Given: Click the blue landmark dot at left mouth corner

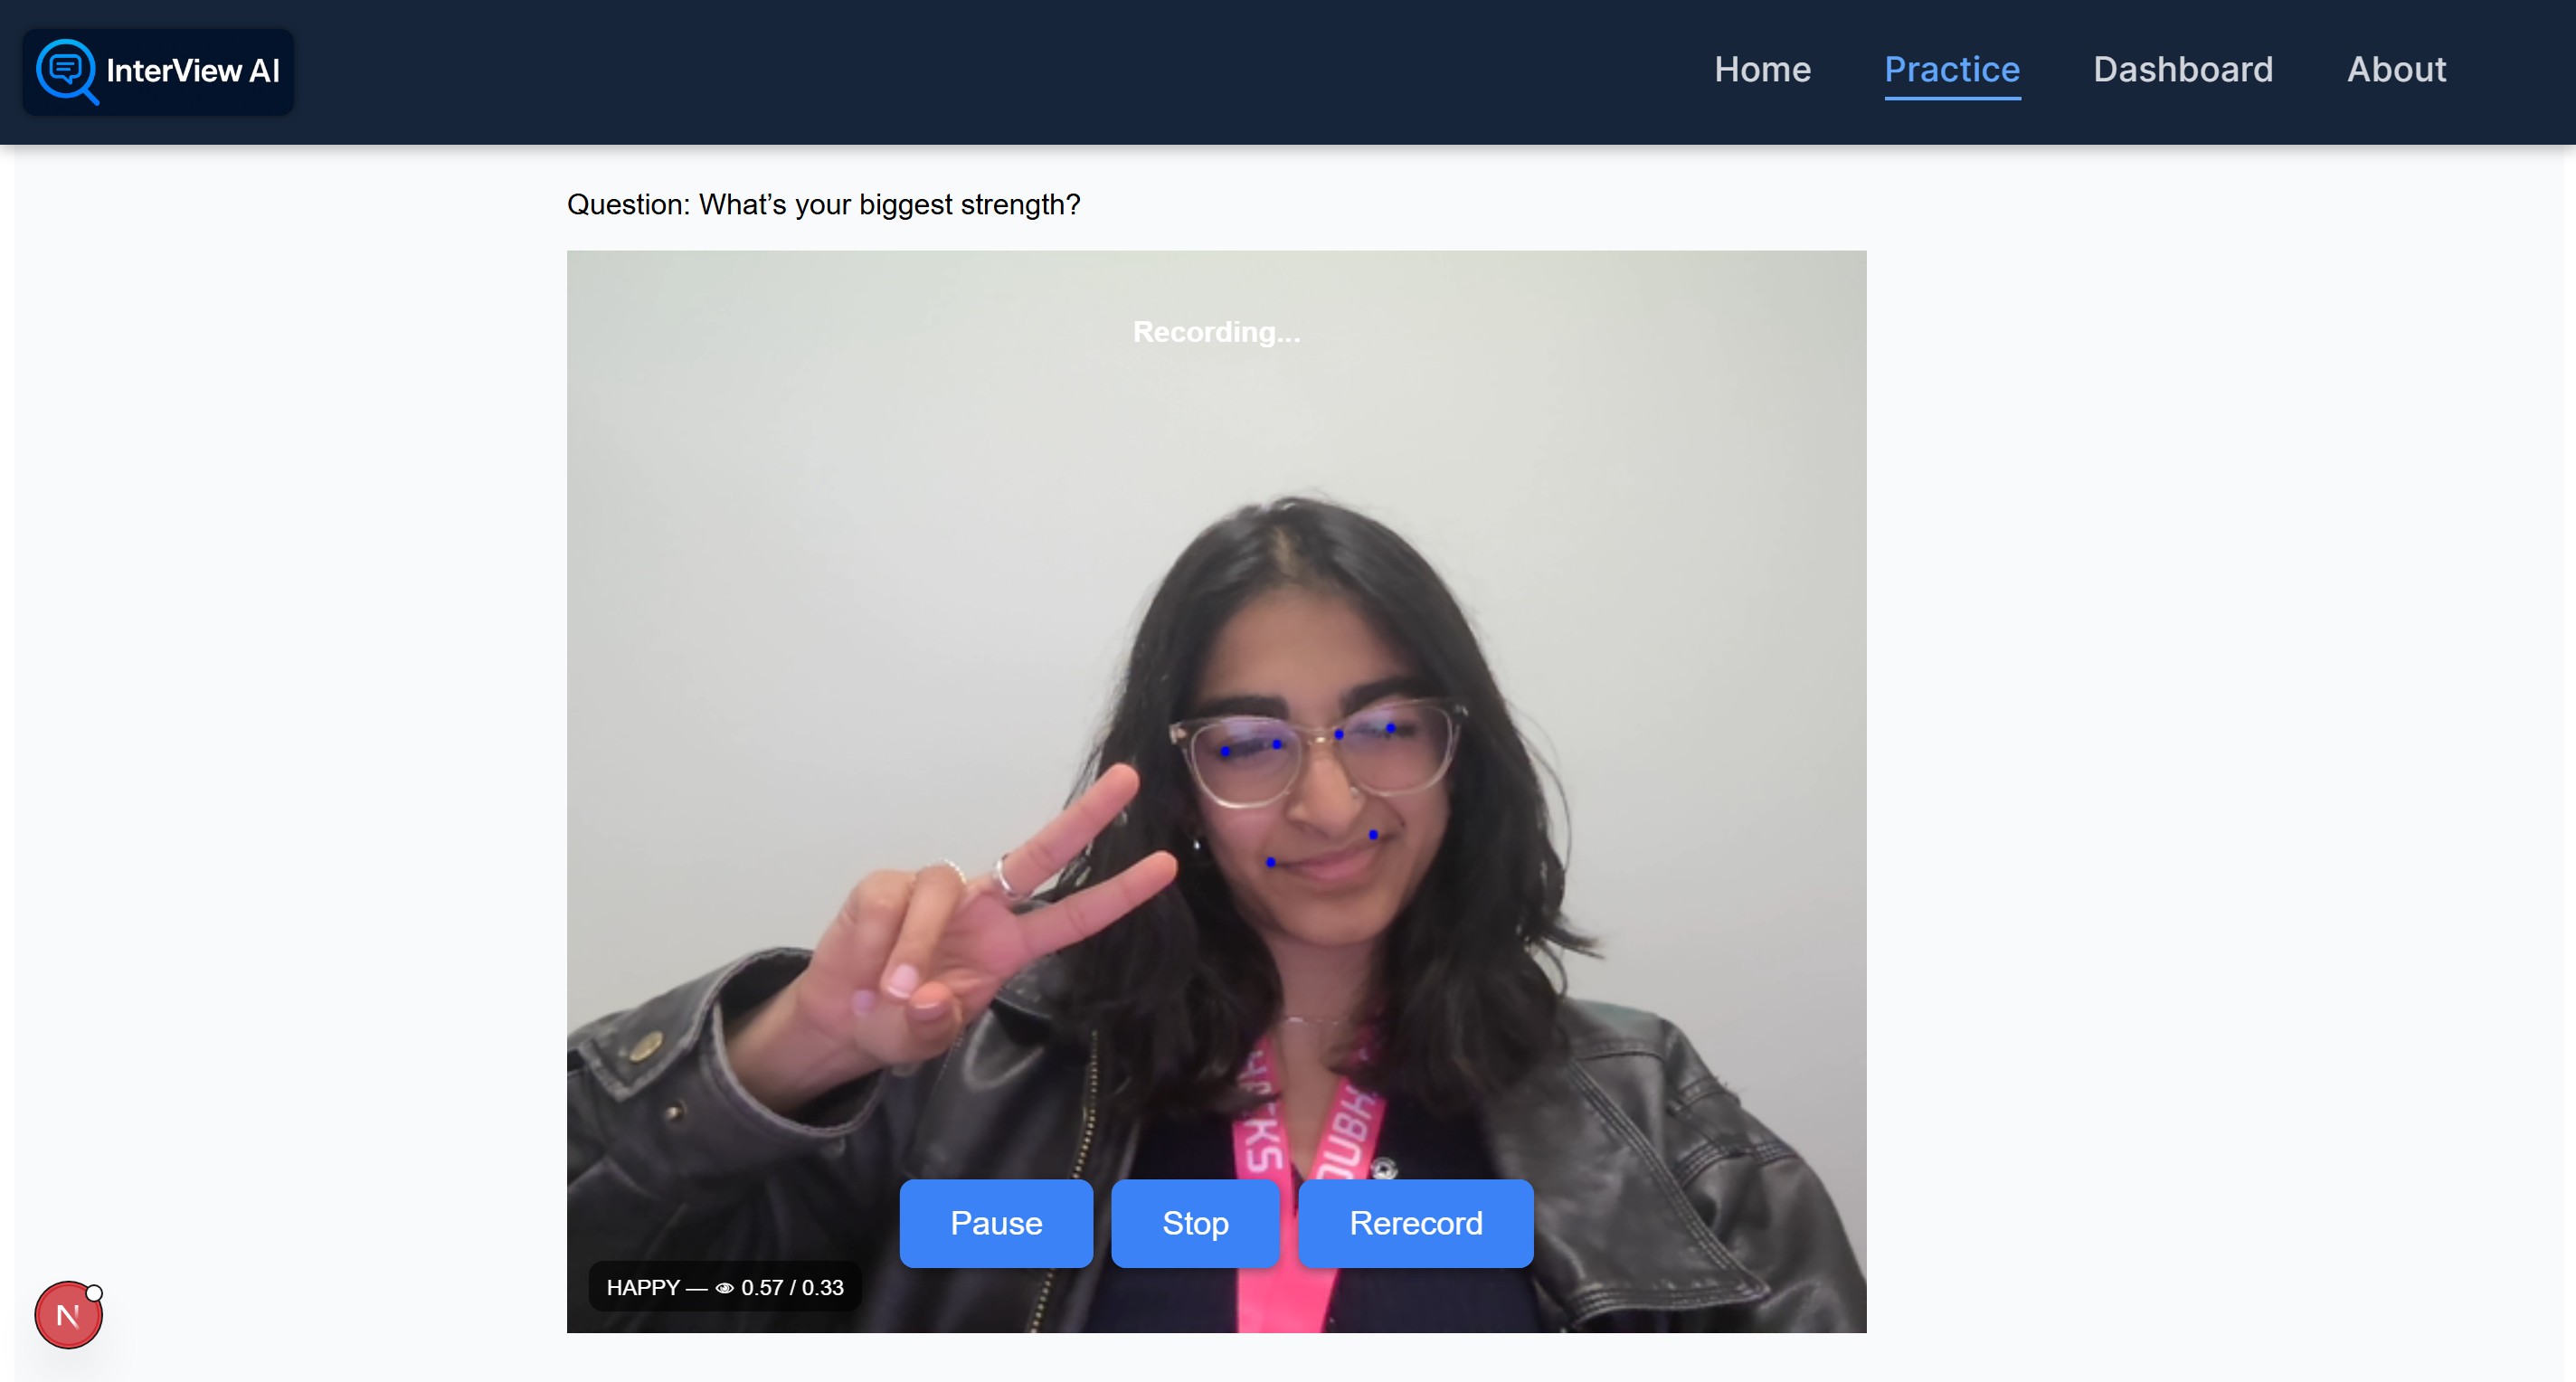Looking at the screenshot, I should point(1270,861).
